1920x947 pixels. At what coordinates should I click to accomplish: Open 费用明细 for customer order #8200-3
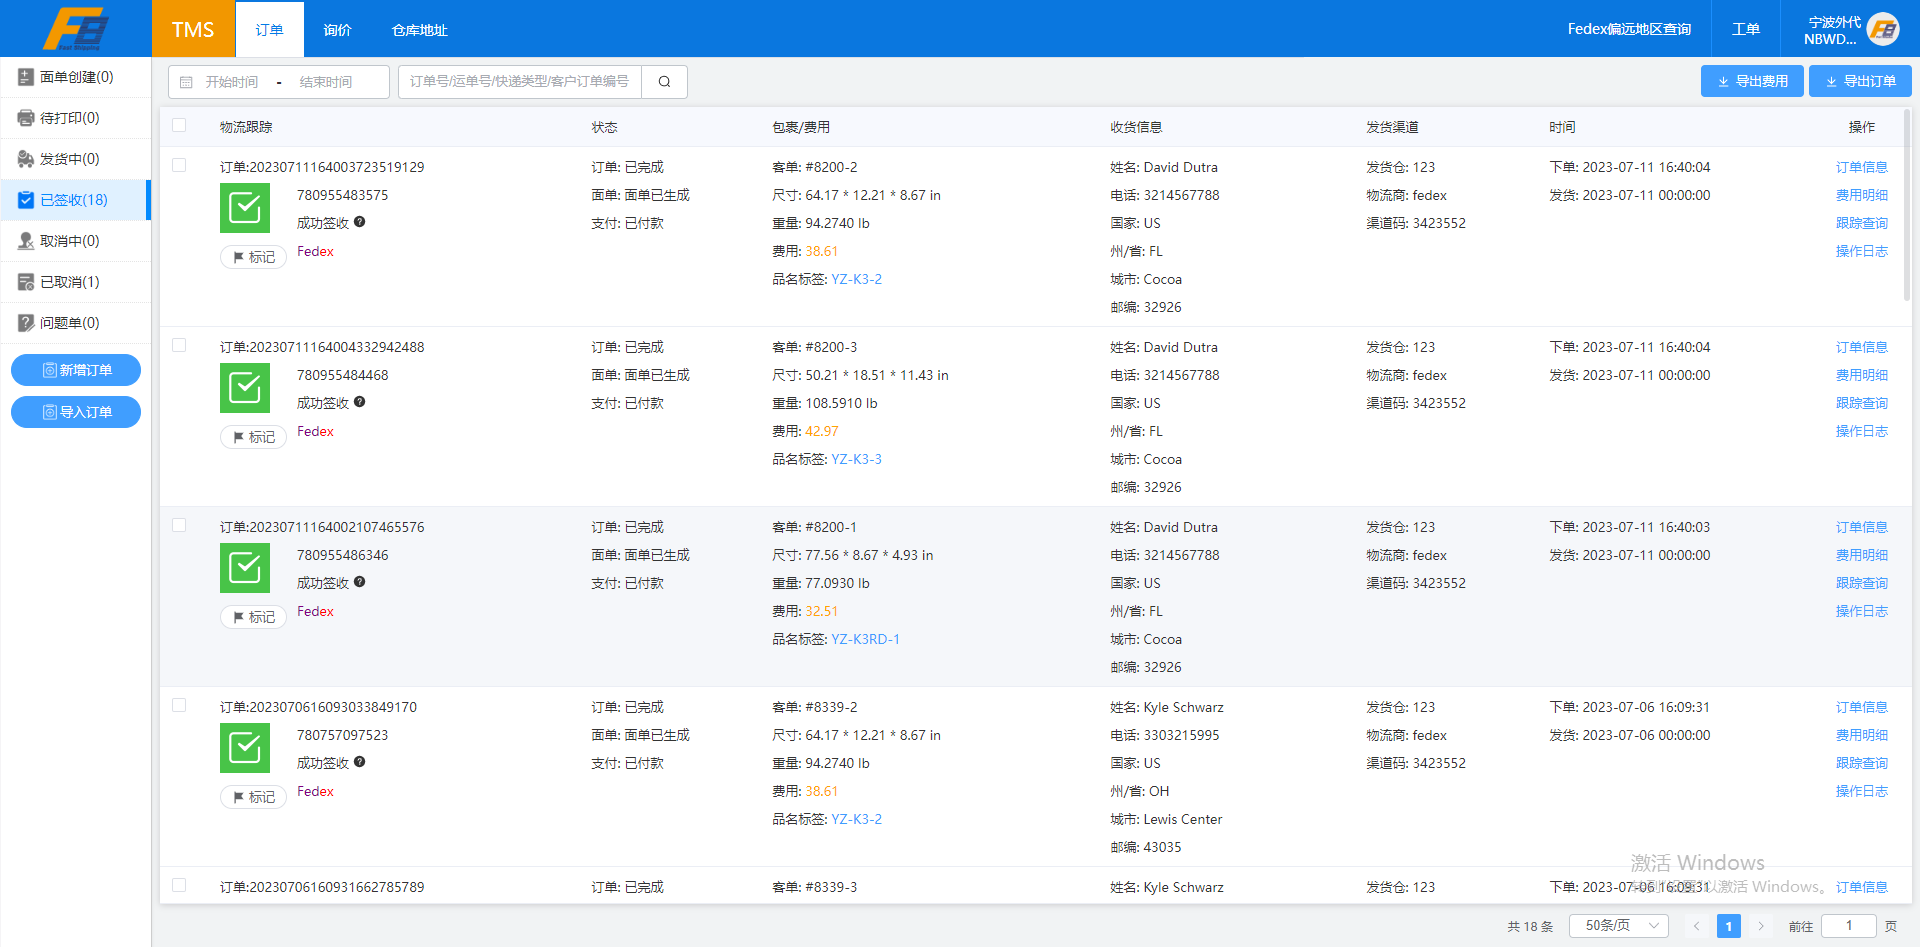tap(1861, 375)
